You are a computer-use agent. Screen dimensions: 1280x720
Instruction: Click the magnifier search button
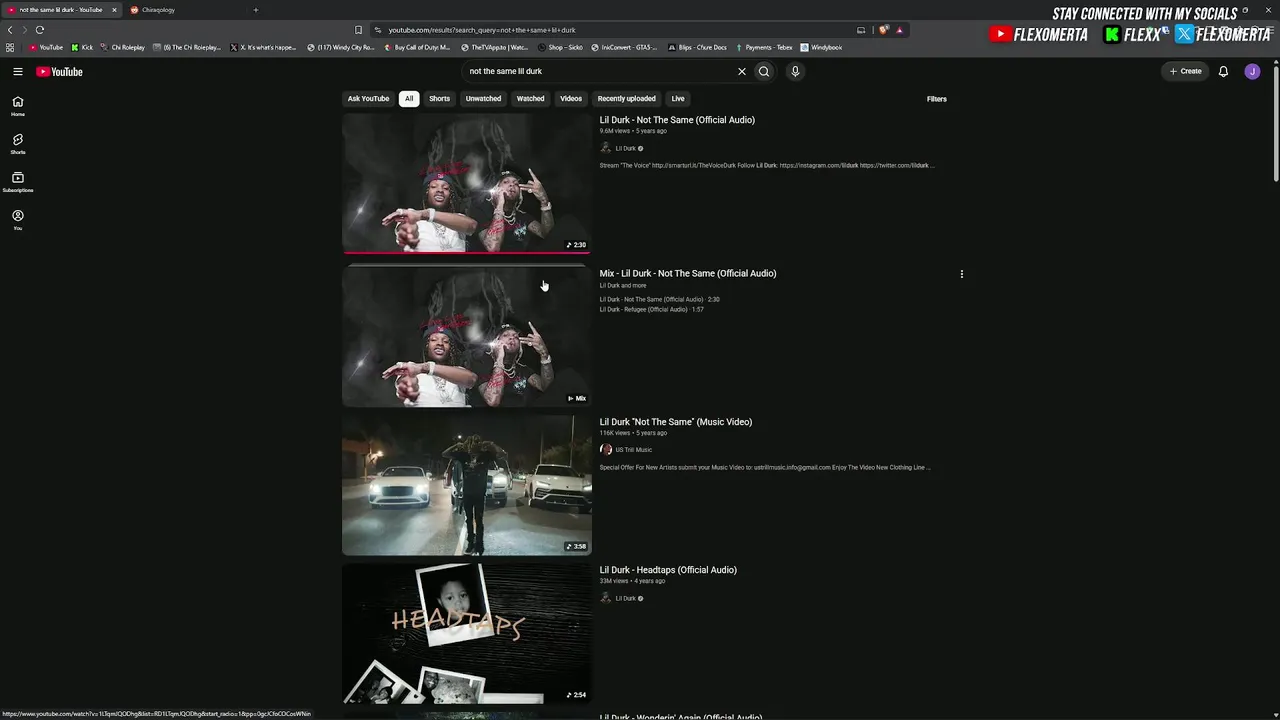click(x=764, y=71)
